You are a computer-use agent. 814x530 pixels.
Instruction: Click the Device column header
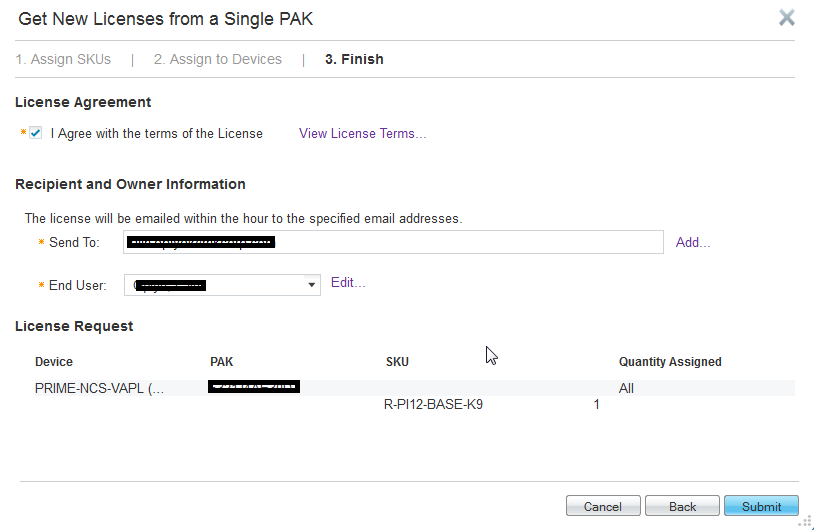tap(54, 361)
